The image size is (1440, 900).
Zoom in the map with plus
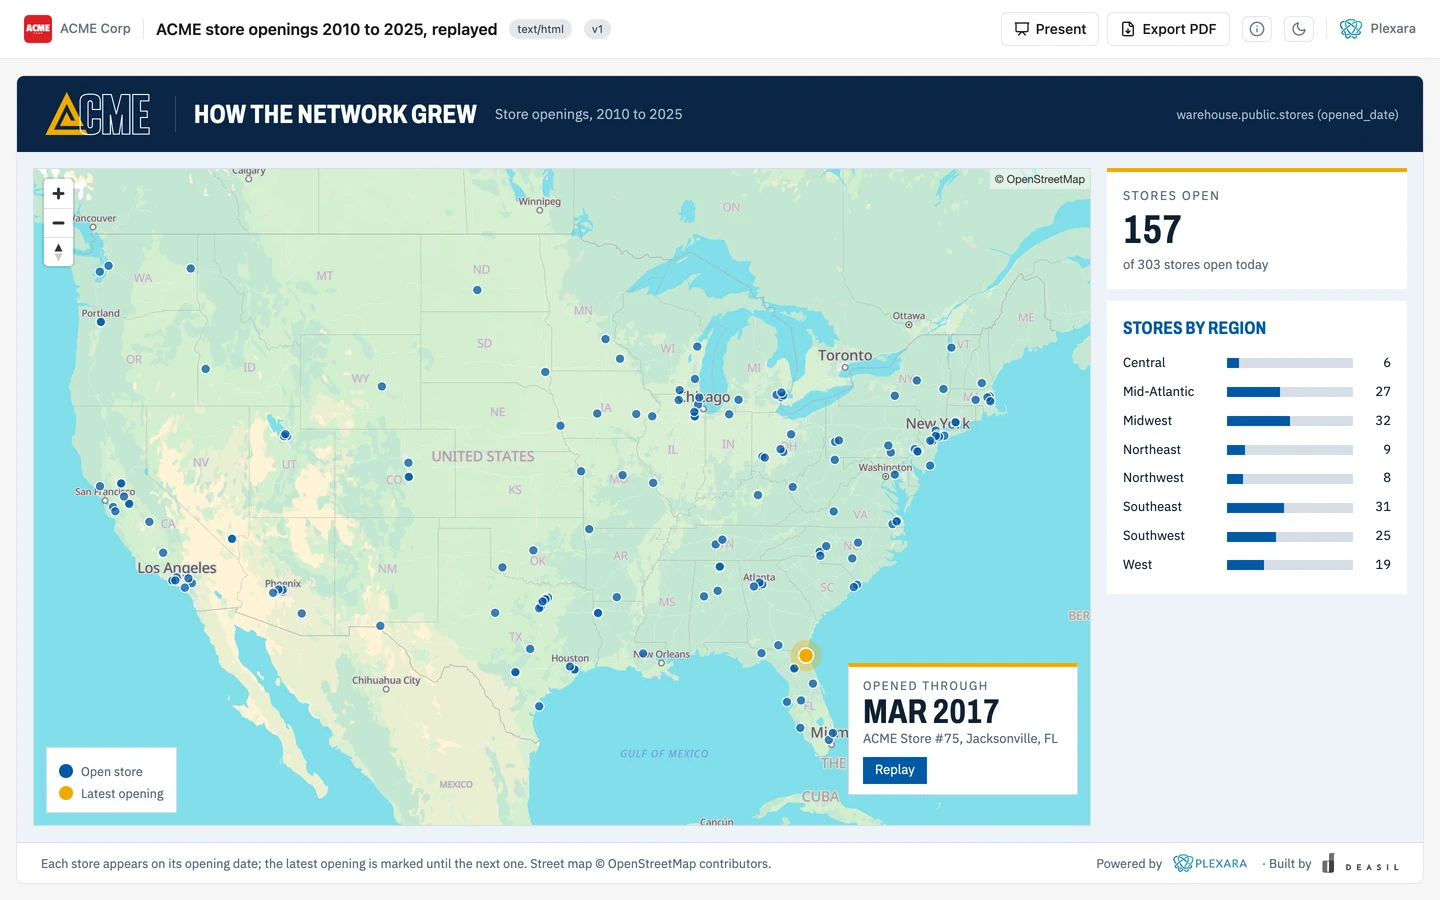coord(58,193)
